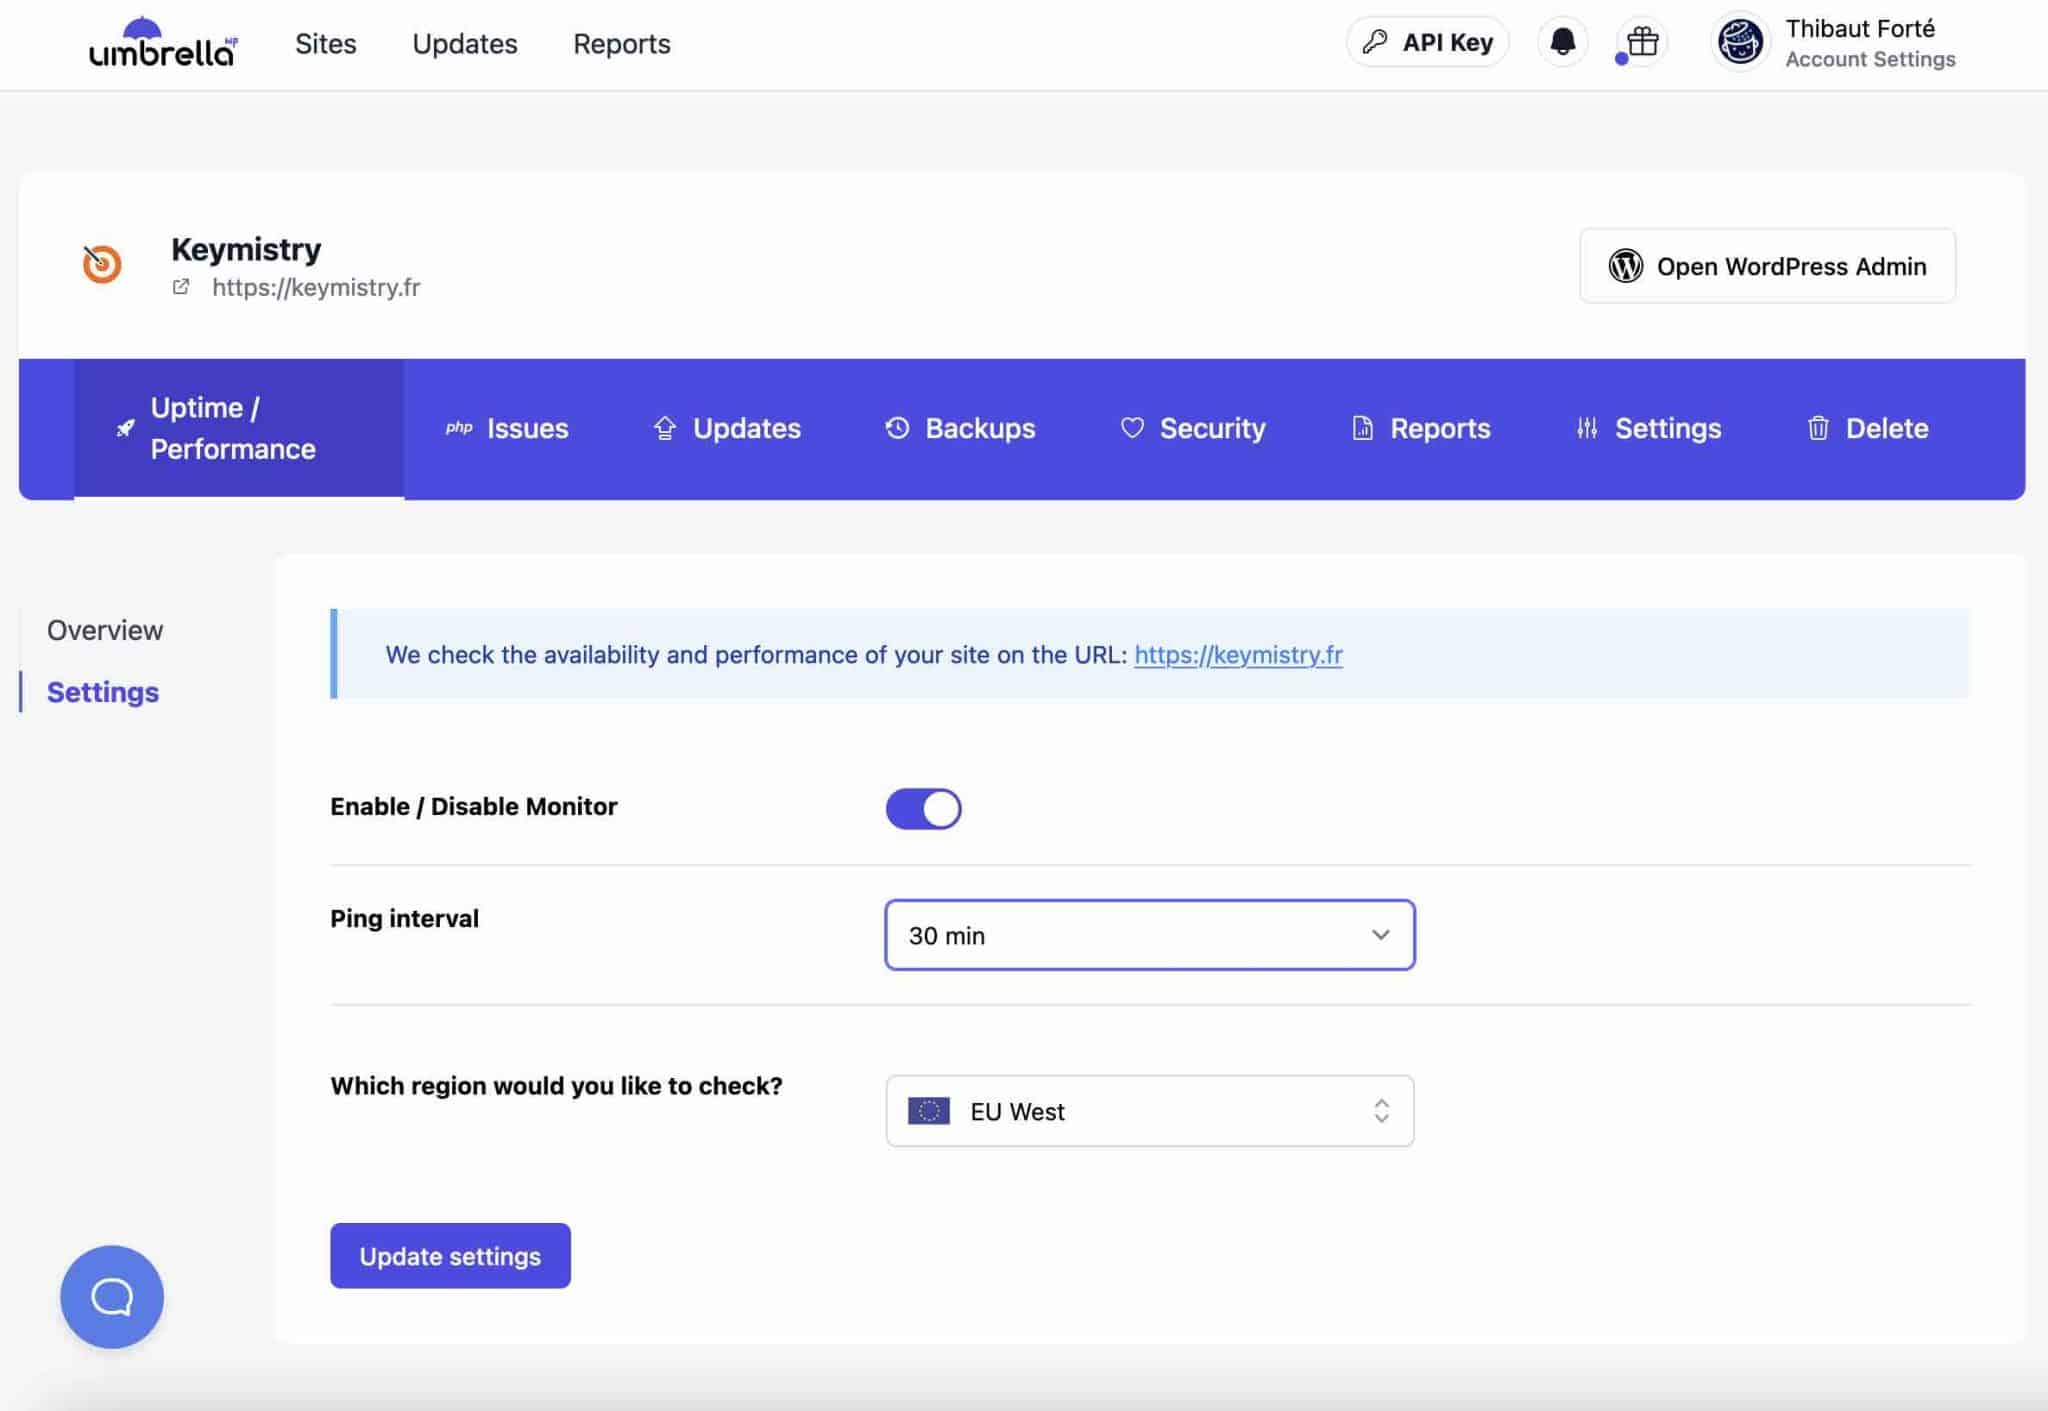Click the up-down arrows on region selector
The width and height of the screenshot is (2048, 1411).
1381,1111
